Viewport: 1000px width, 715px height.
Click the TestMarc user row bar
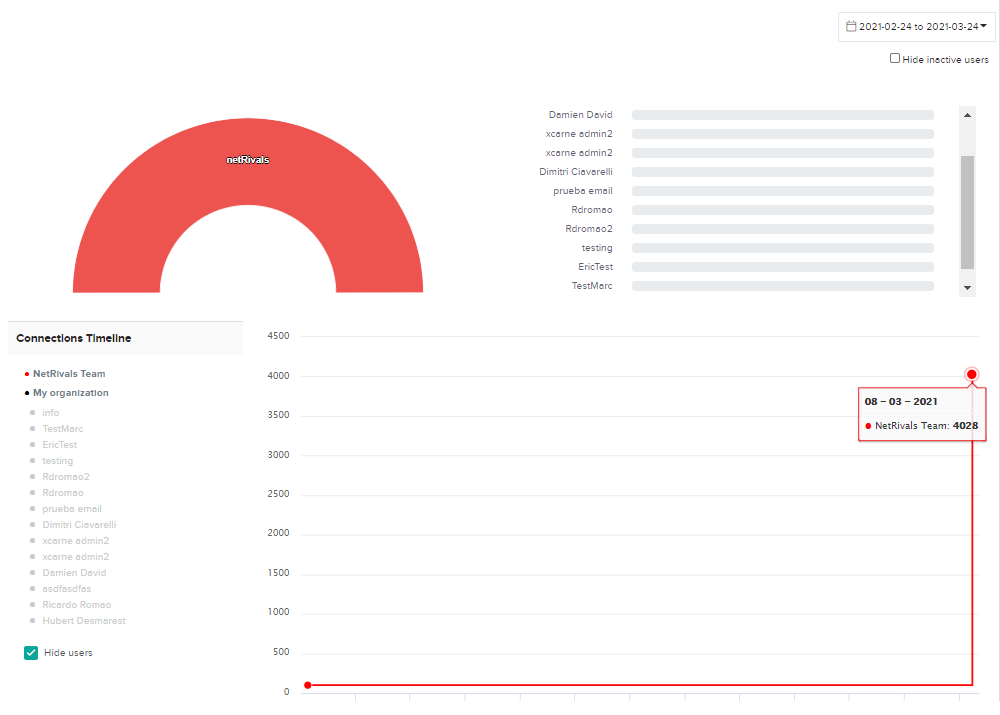782,286
